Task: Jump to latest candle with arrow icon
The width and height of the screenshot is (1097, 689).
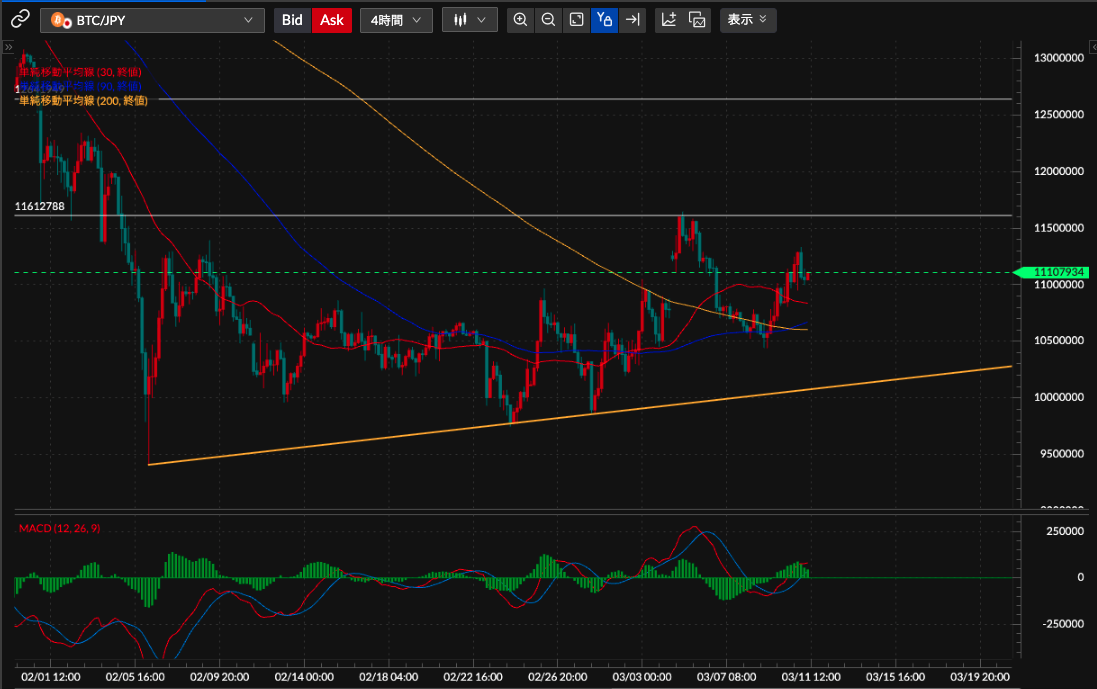Action: click(632, 20)
